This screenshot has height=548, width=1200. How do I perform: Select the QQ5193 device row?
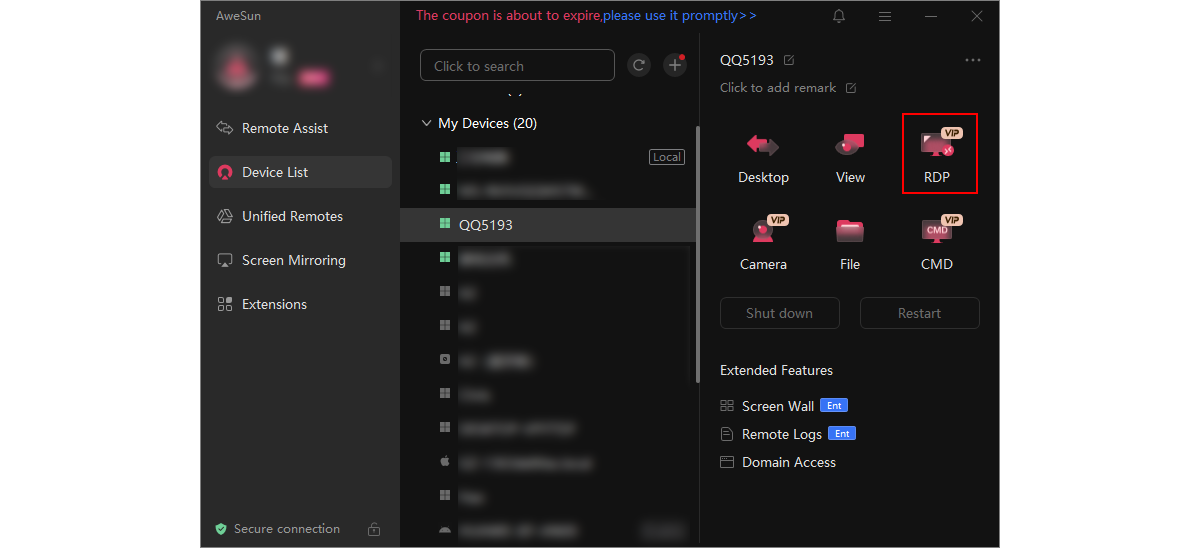(x=547, y=225)
